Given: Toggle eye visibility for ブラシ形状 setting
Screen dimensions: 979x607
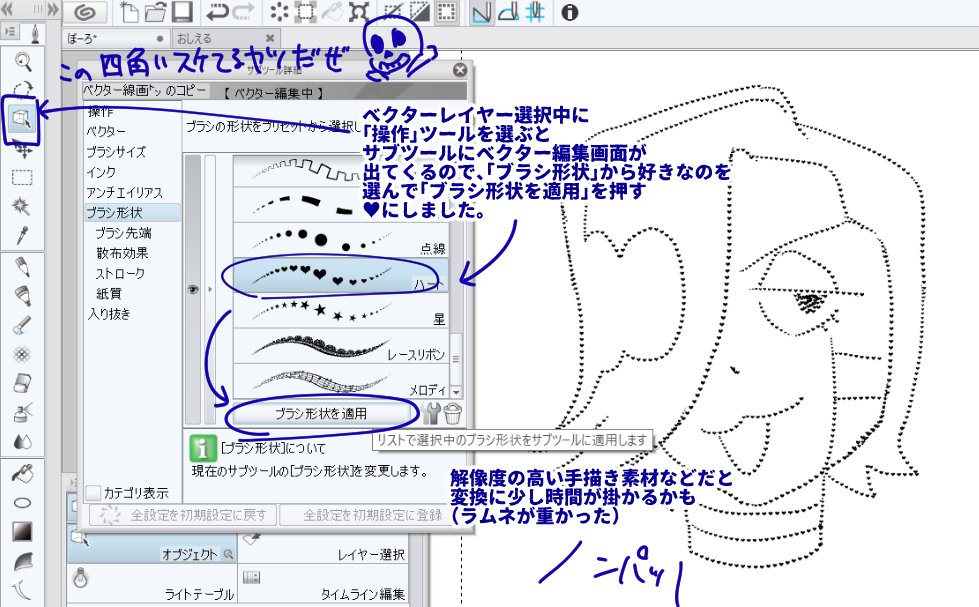Looking at the screenshot, I should point(193,289).
